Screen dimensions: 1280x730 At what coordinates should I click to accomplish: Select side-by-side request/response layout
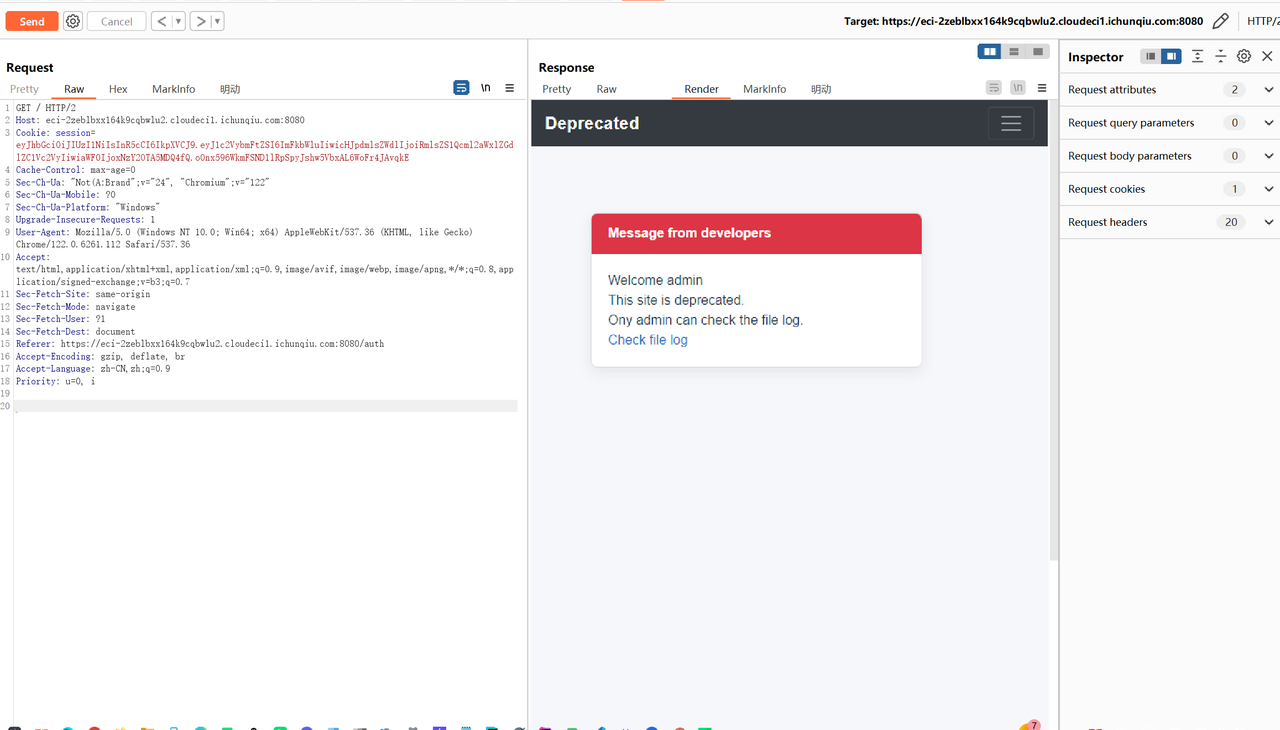(990, 52)
